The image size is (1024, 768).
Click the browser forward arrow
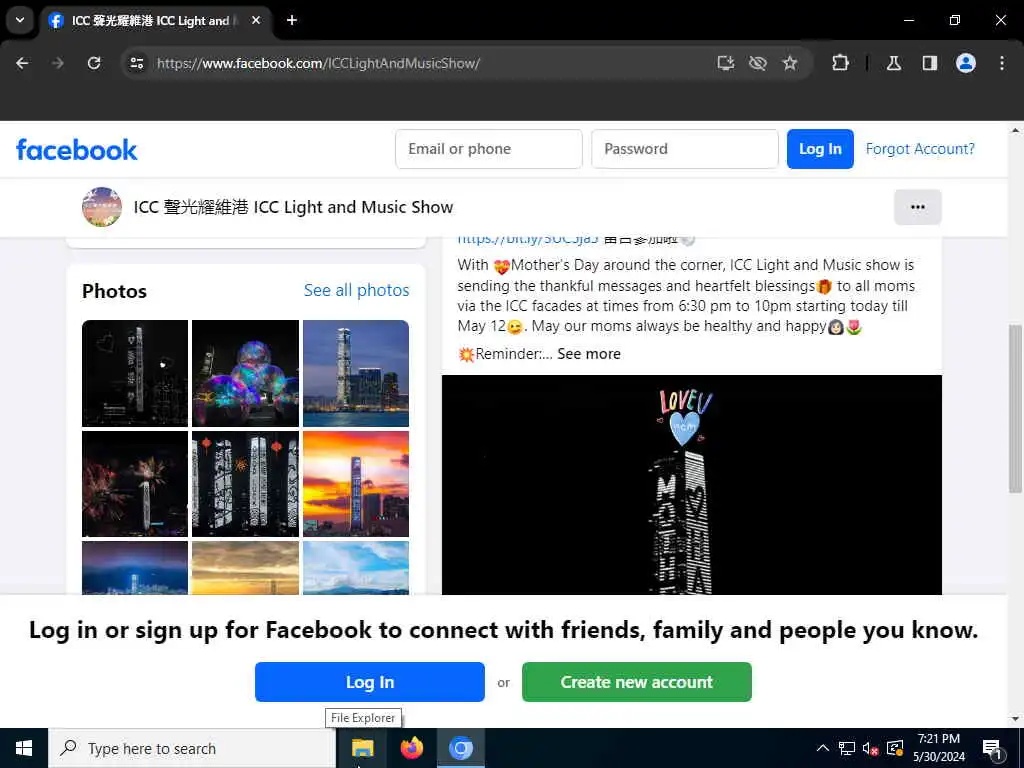tap(58, 63)
